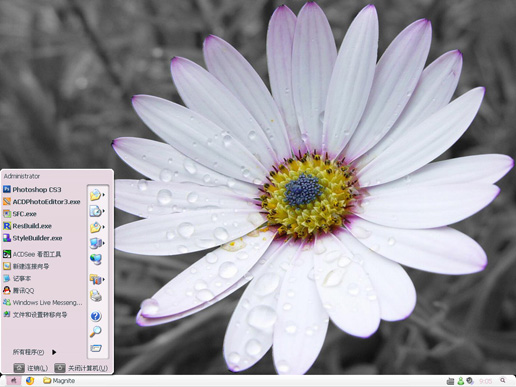516x387 pixels.
Task: Open the search magnifier in the start menu
Action: pos(96,332)
